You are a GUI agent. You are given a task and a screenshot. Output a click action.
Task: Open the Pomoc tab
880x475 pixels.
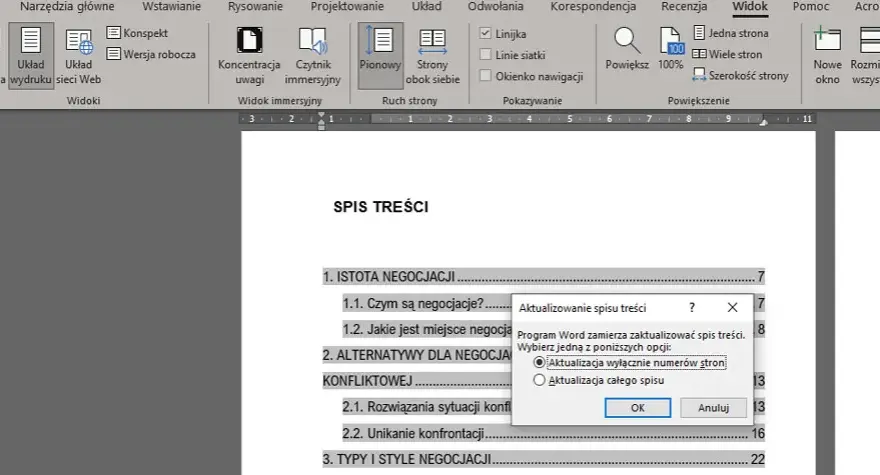811,7
